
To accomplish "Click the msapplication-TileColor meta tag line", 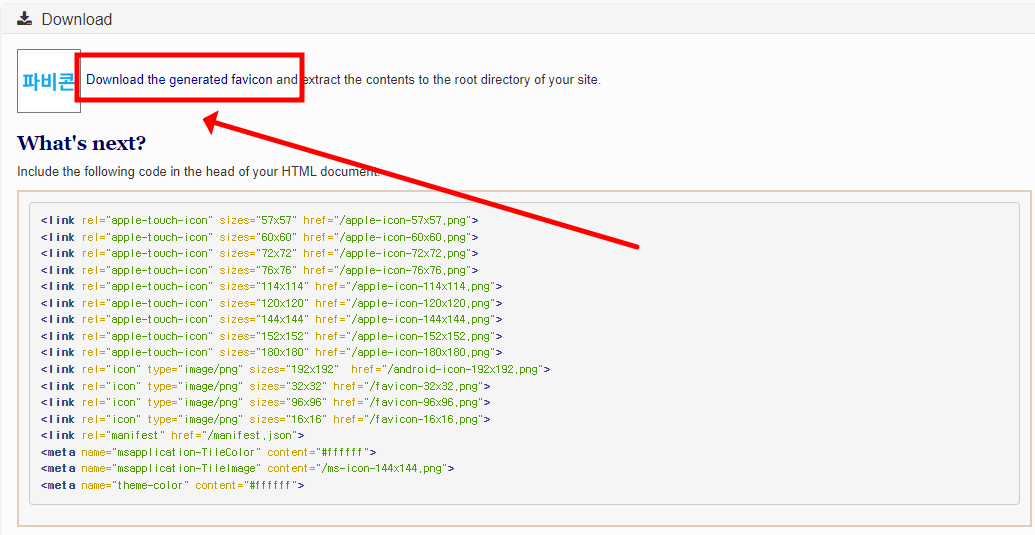I will (x=208, y=452).
